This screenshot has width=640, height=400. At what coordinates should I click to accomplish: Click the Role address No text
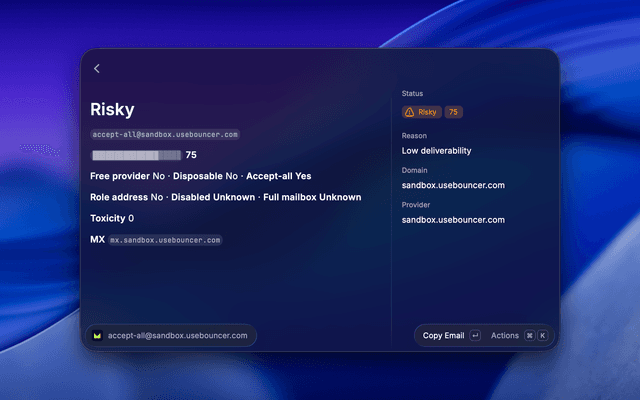click(127, 197)
